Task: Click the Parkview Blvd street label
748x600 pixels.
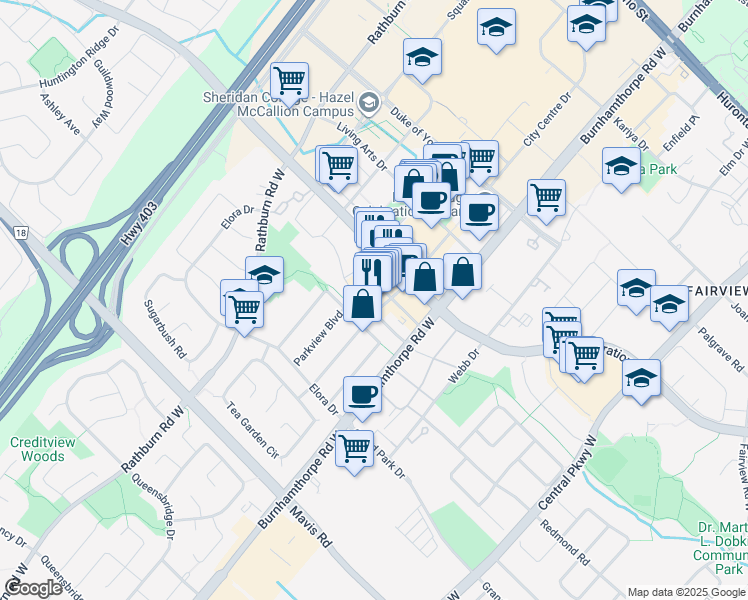Action: pos(318,338)
